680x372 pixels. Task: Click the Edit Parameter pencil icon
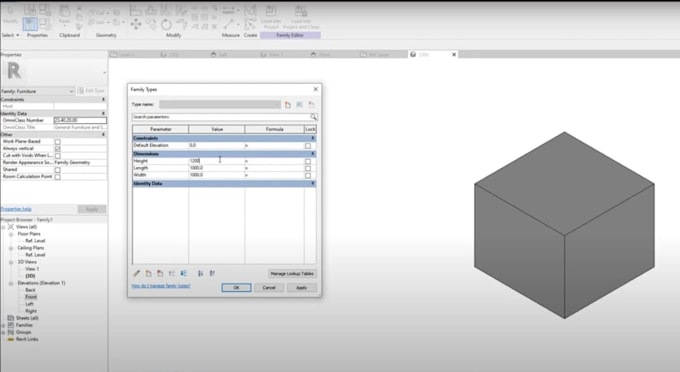(137, 273)
